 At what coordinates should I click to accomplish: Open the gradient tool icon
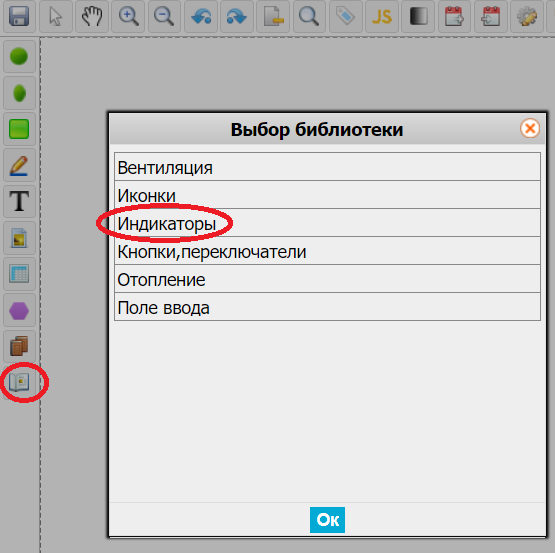[418, 16]
